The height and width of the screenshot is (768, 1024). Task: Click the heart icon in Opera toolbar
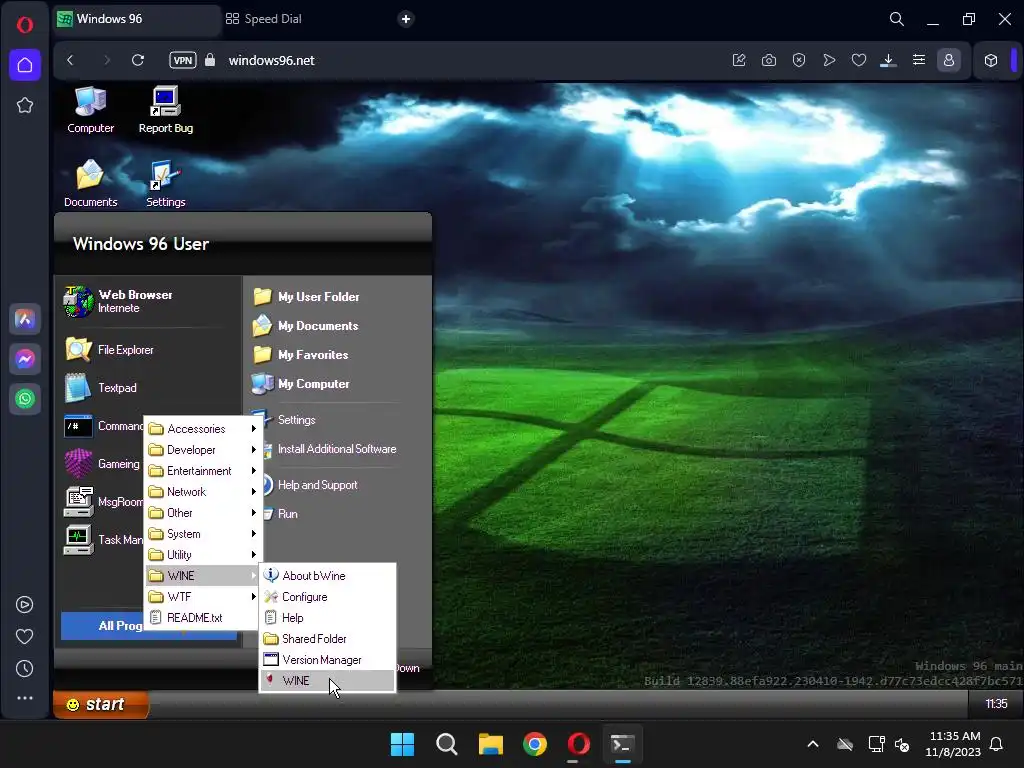point(859,60)
